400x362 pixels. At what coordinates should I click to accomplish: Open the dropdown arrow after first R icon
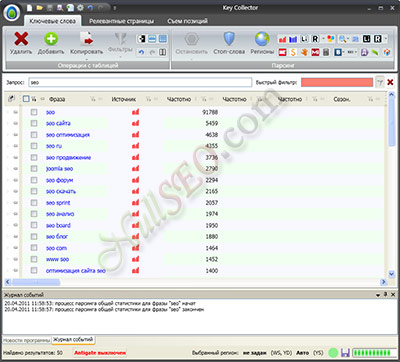(x=323, y=39)
